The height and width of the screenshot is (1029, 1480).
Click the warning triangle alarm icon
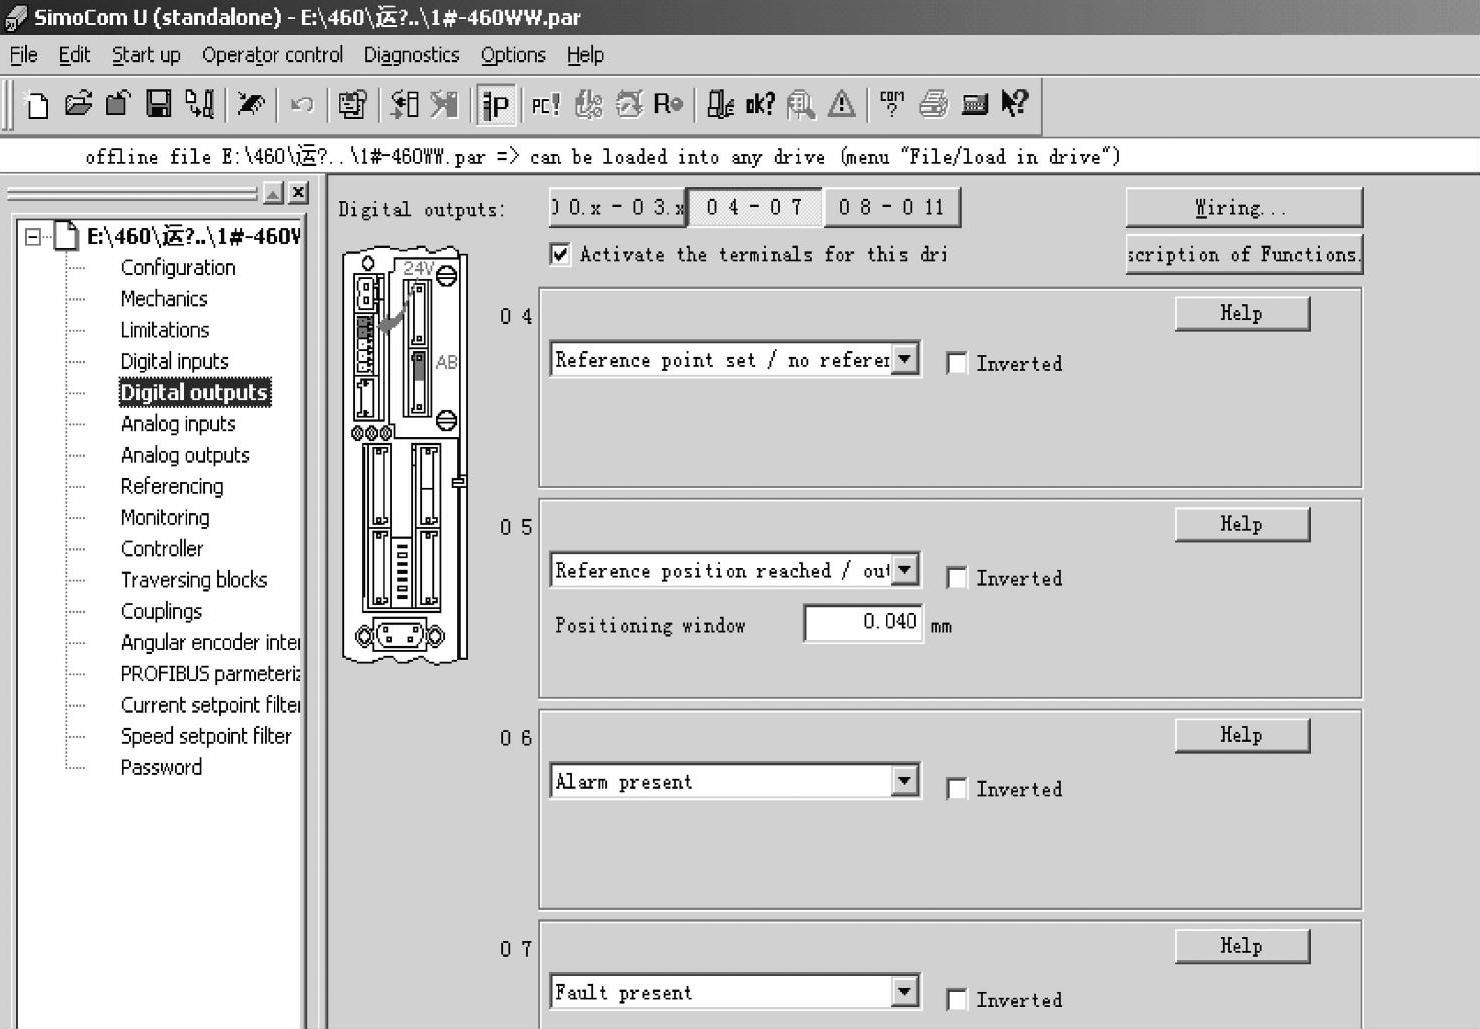pos(841,104)
